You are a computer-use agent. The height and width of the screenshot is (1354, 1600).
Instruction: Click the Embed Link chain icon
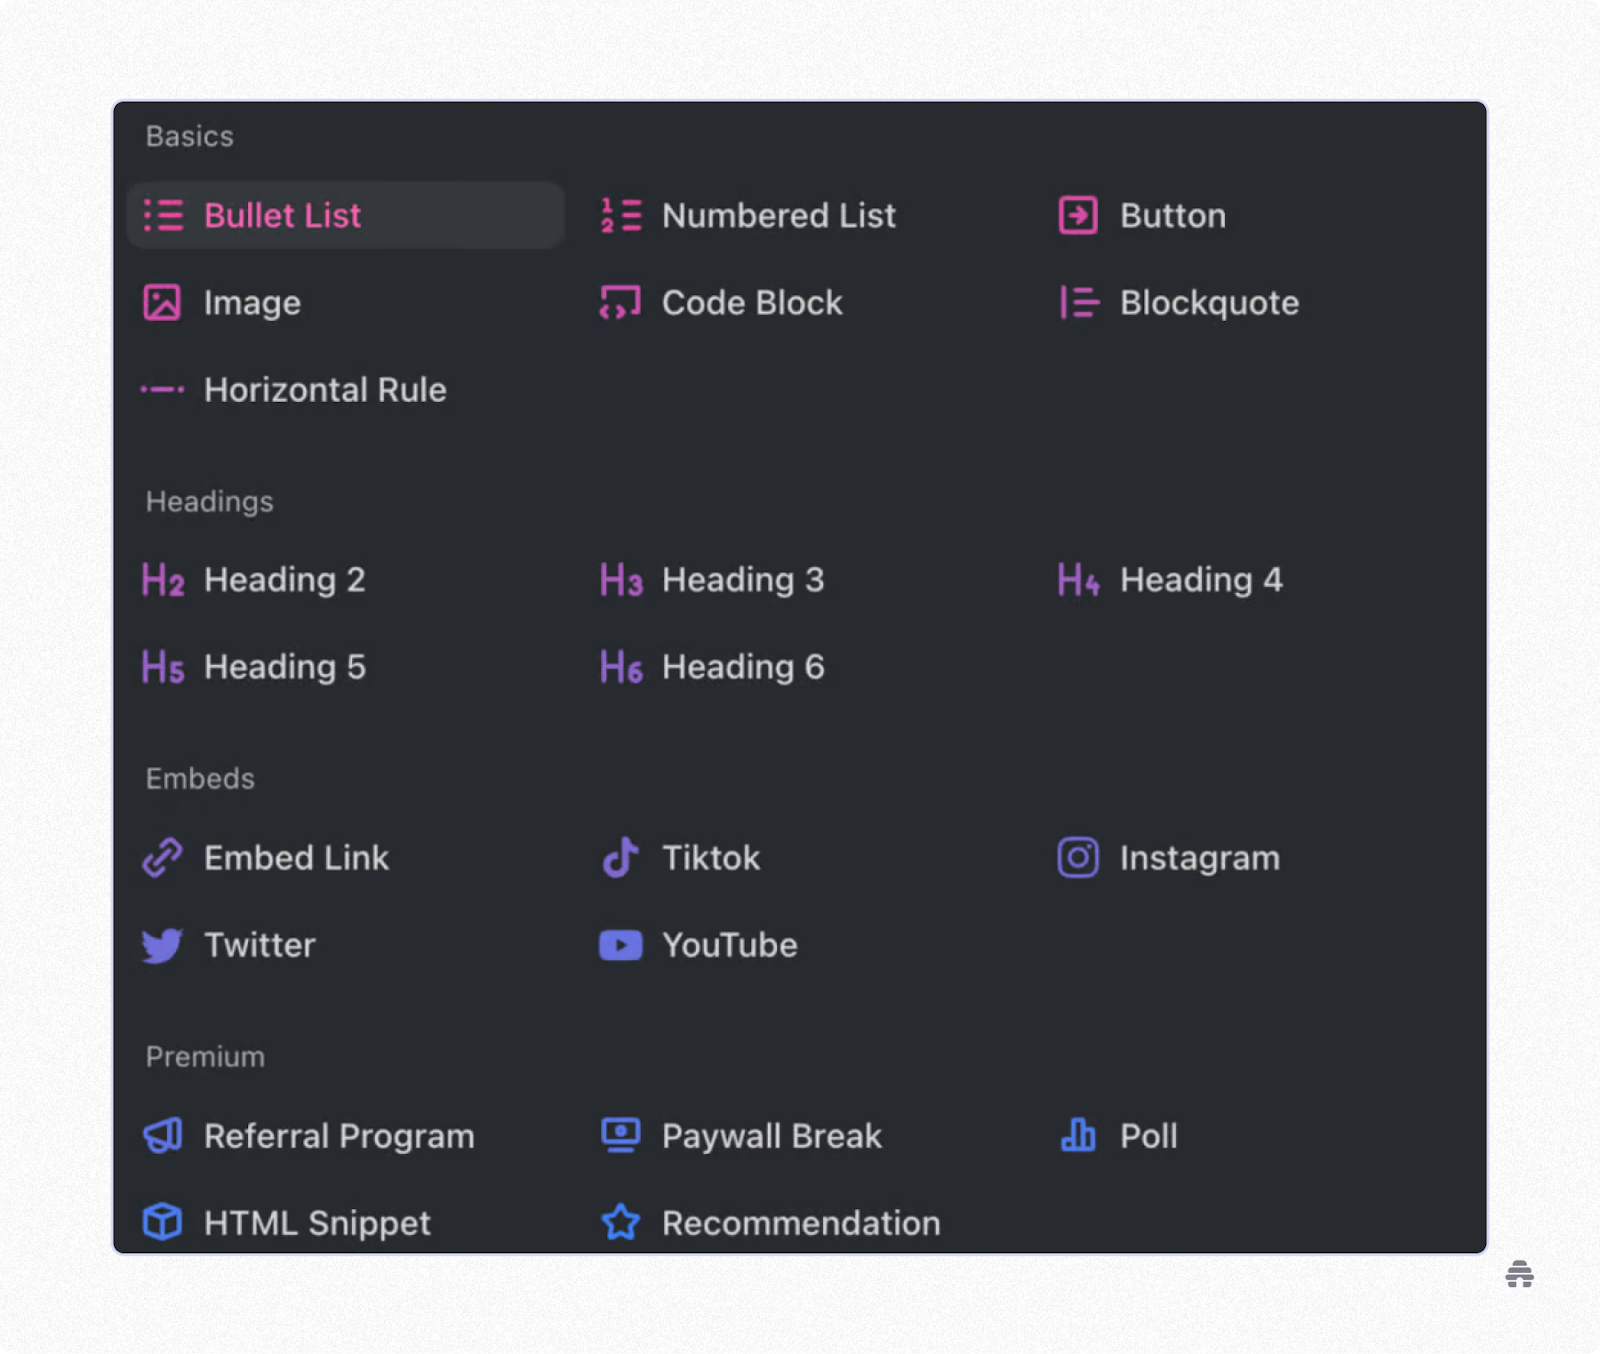tap(163, 857)
